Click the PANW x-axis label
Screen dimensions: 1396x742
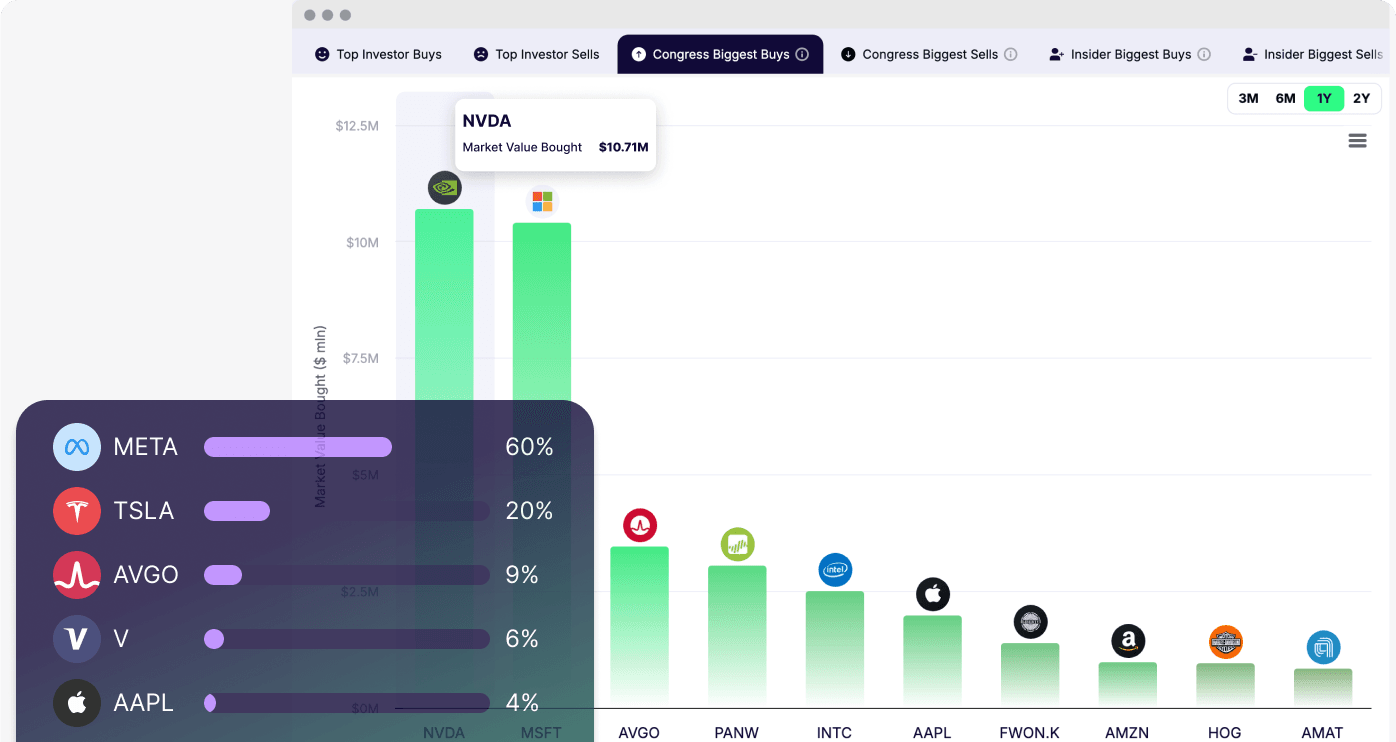tap(737, 733)
